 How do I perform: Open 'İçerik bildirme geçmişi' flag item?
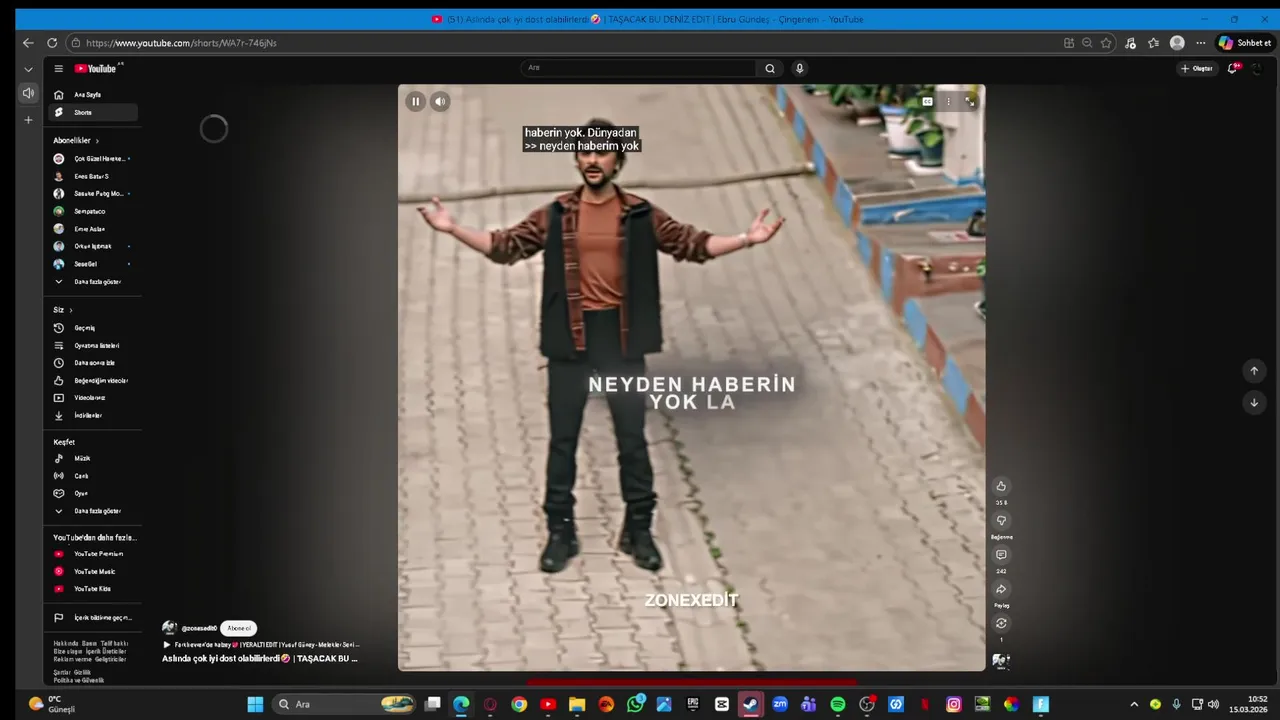[91, 618]
